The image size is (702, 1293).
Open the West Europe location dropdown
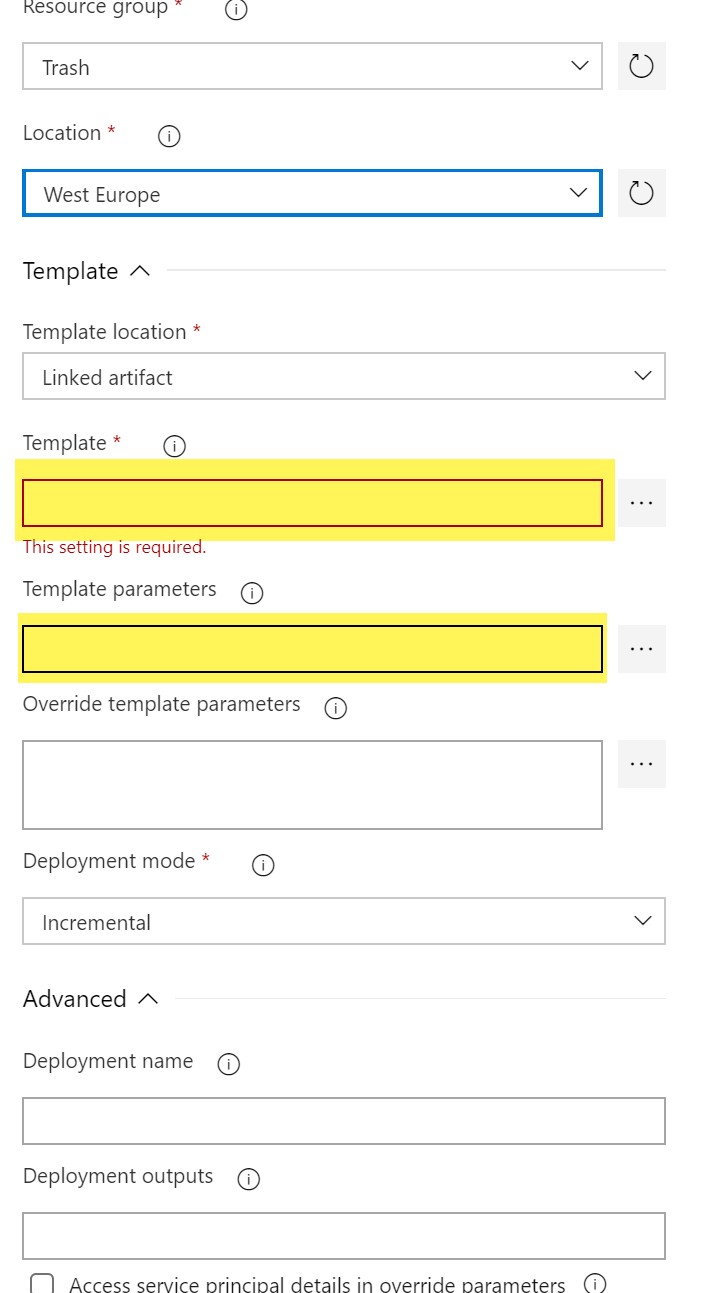[312, 193]
